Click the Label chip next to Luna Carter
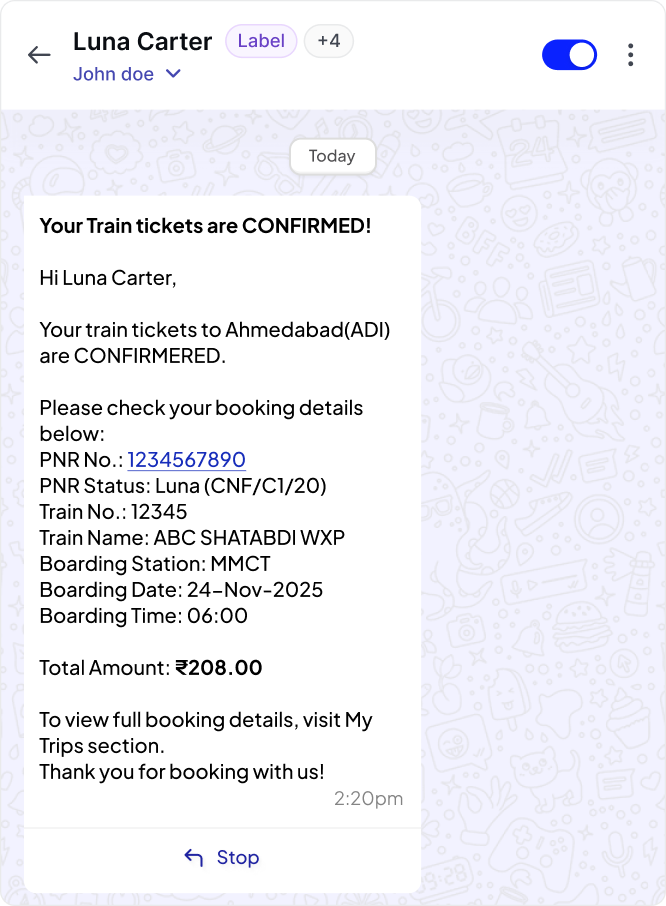The image size is (666, 906). pos(261,41)
